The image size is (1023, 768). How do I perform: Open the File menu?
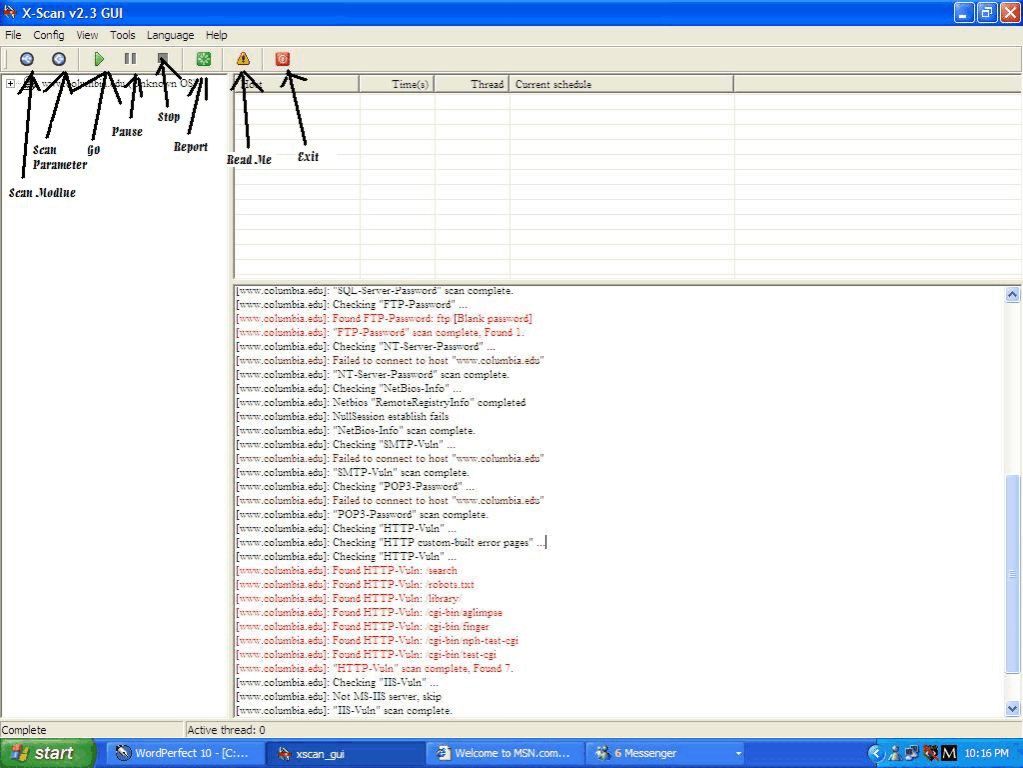[13, 35]
